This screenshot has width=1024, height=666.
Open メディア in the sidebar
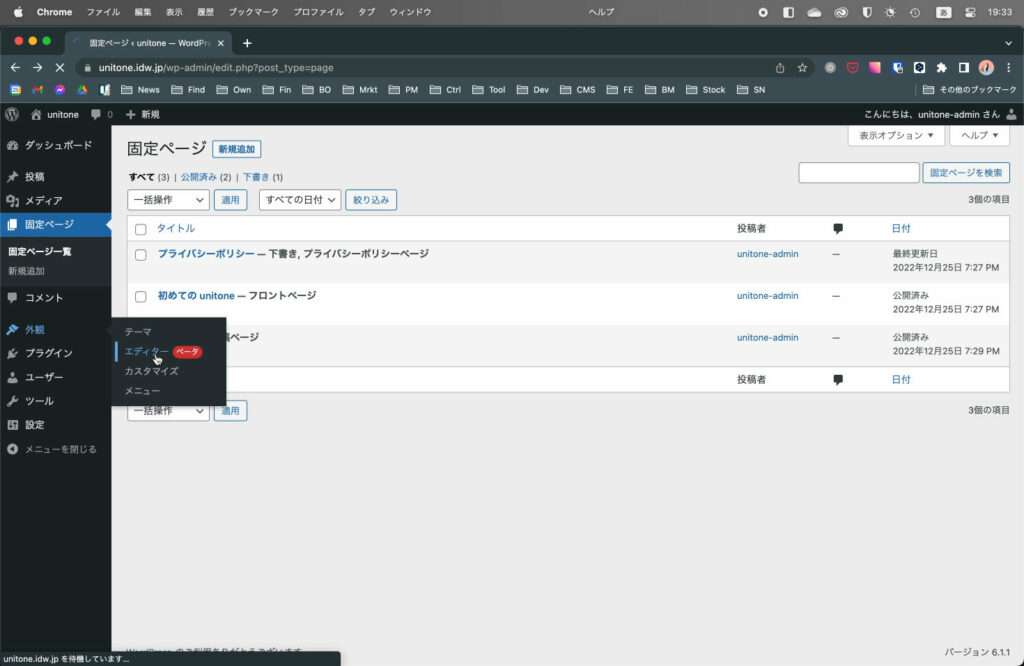(43, 200)
